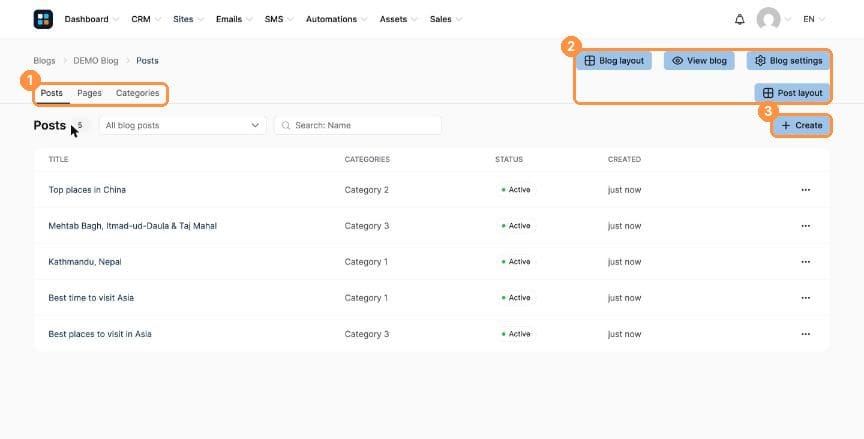Open options for Mehtab Bagh post
This screenshot has height=439, width=864.
806,226
